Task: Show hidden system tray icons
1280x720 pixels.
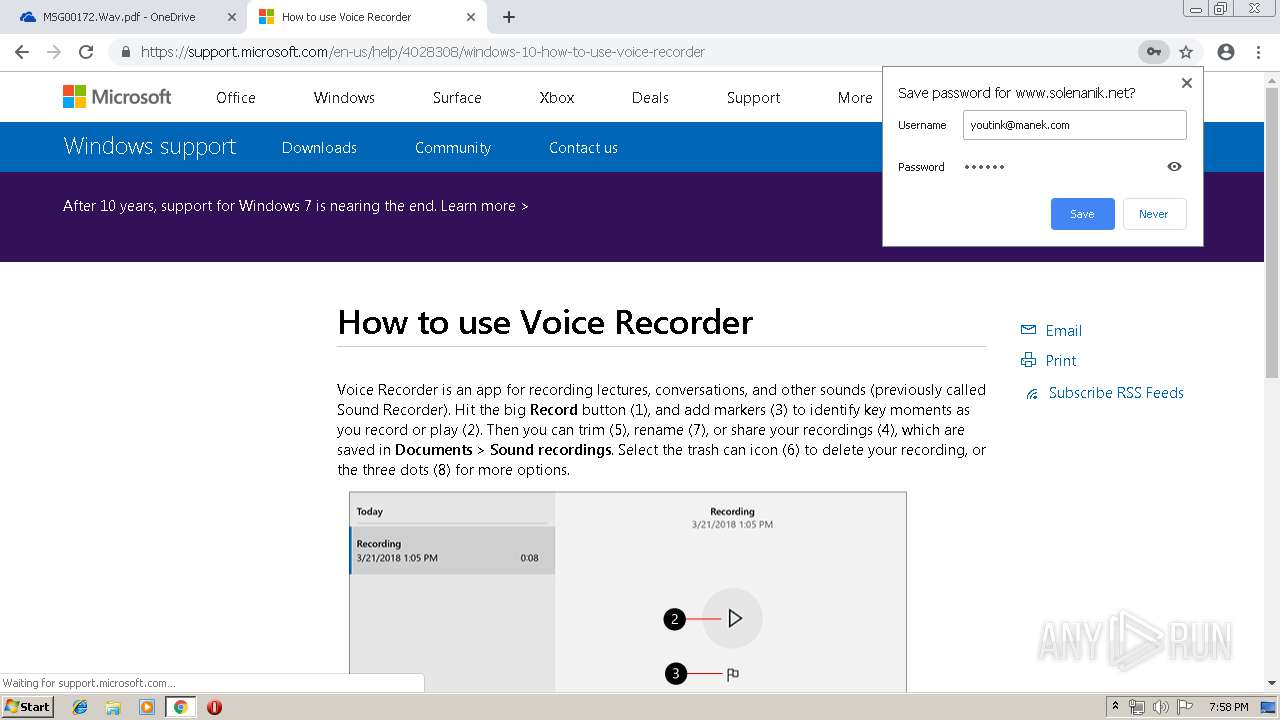Action: coord(1115,707)
